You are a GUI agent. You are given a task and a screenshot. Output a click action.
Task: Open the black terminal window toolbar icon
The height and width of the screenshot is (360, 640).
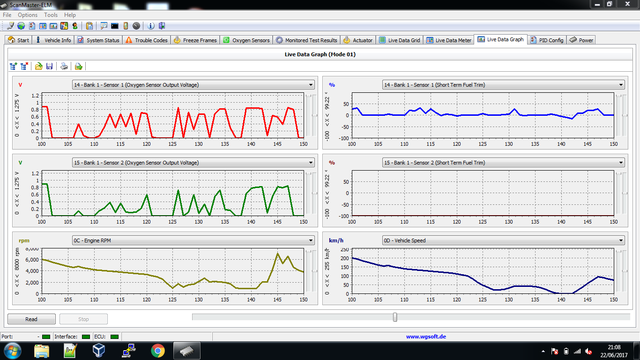pyautogui.click(x=115, y=26)
